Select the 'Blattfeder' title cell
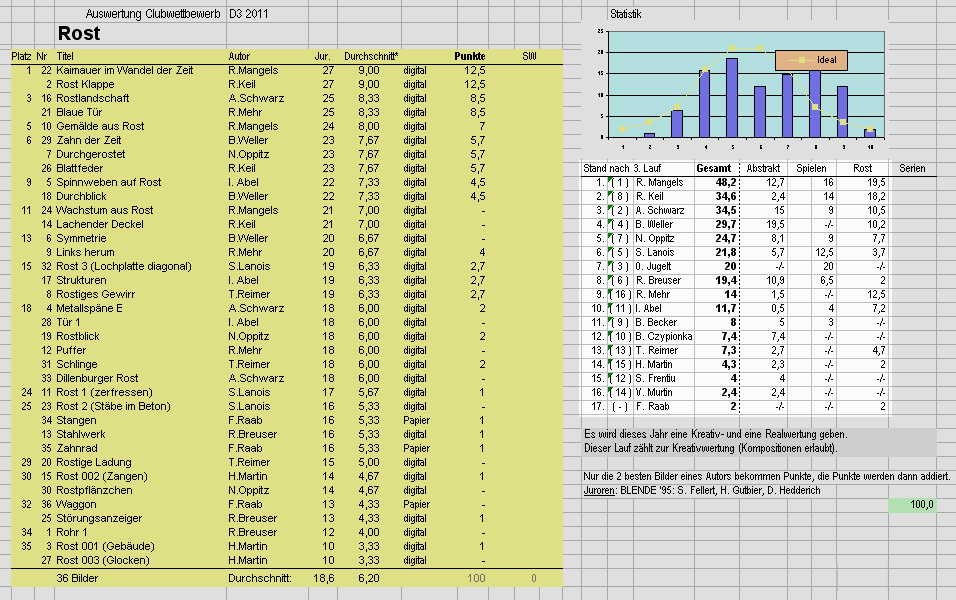956x600 pixels. coord(80,168)
